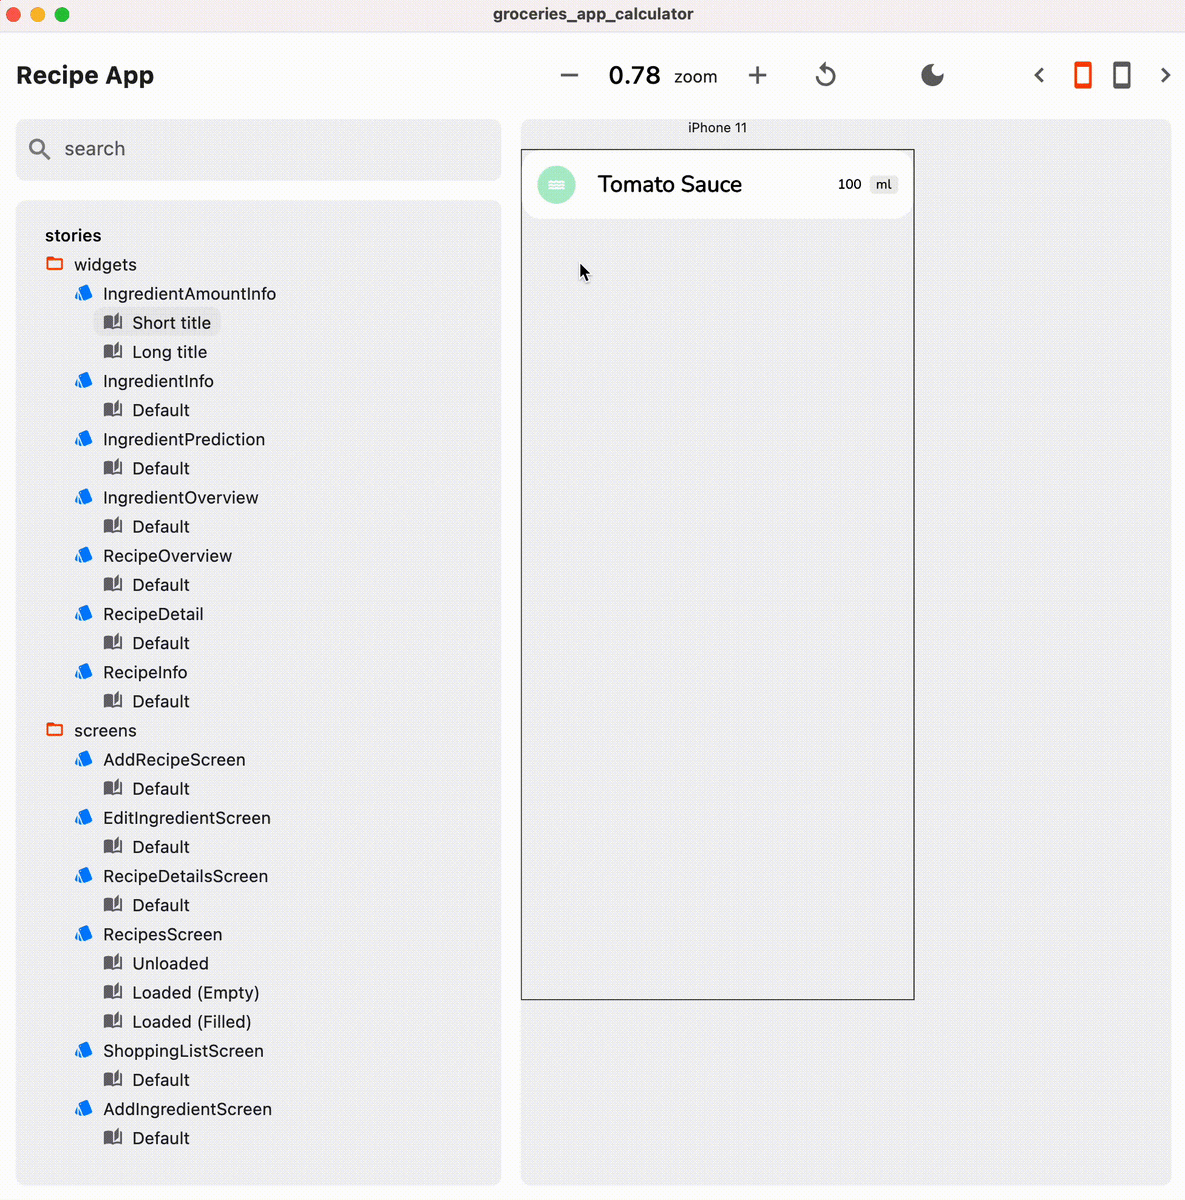Select the orange highlighted device frame icon
This screenshot has height=1200, width=1185.
pos(1082,75)
